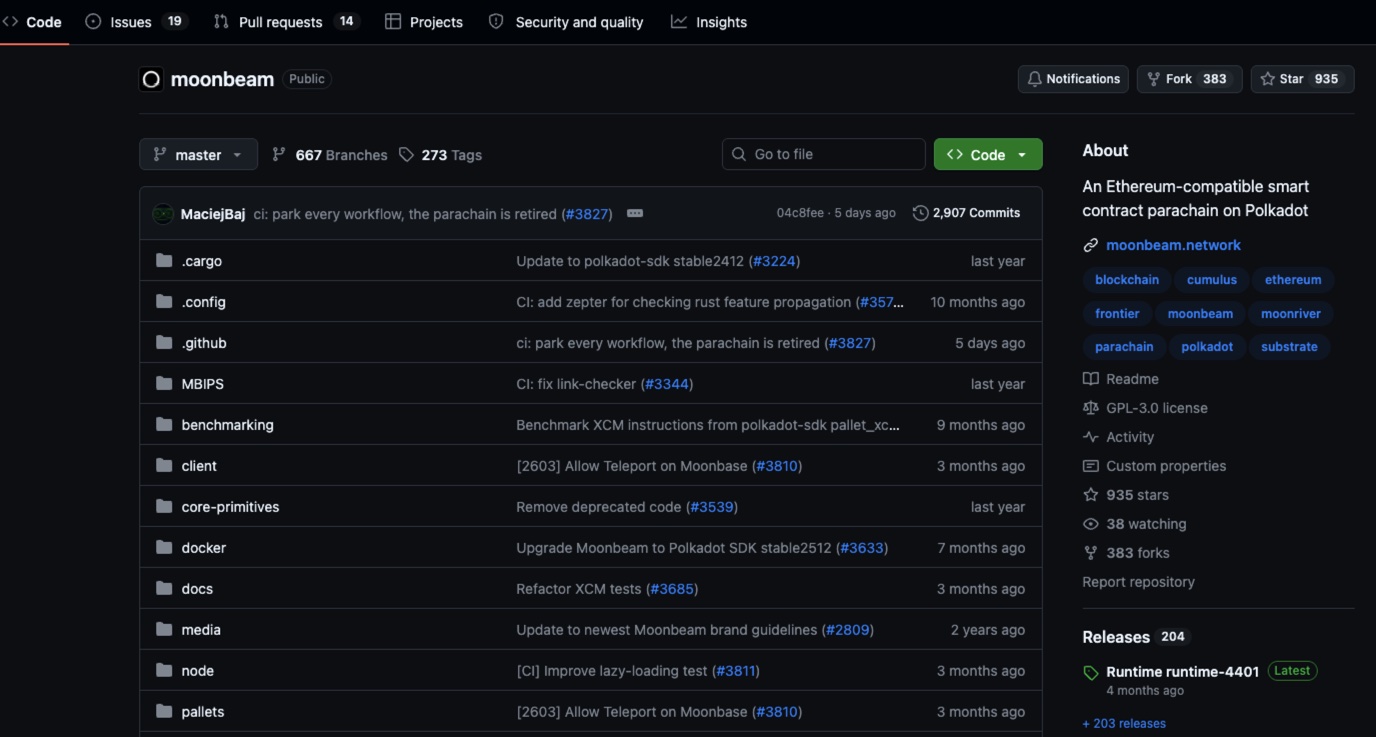The width and height of the screenshot is (1376, 737).
Task: Click the pallets folder icon
Action: (164, 712)
